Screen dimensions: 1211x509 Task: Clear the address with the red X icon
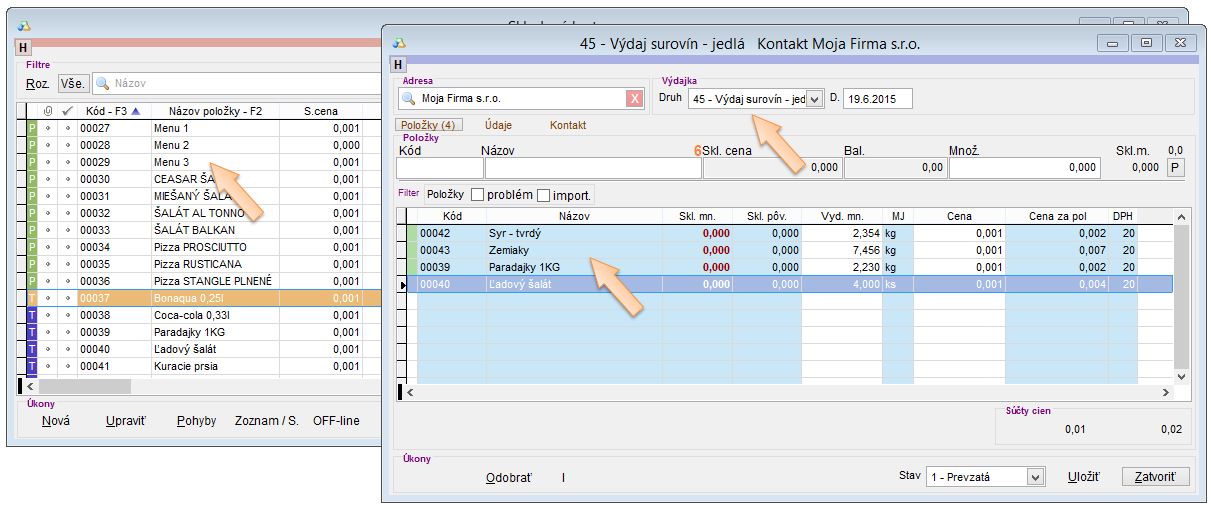[634, 98]
